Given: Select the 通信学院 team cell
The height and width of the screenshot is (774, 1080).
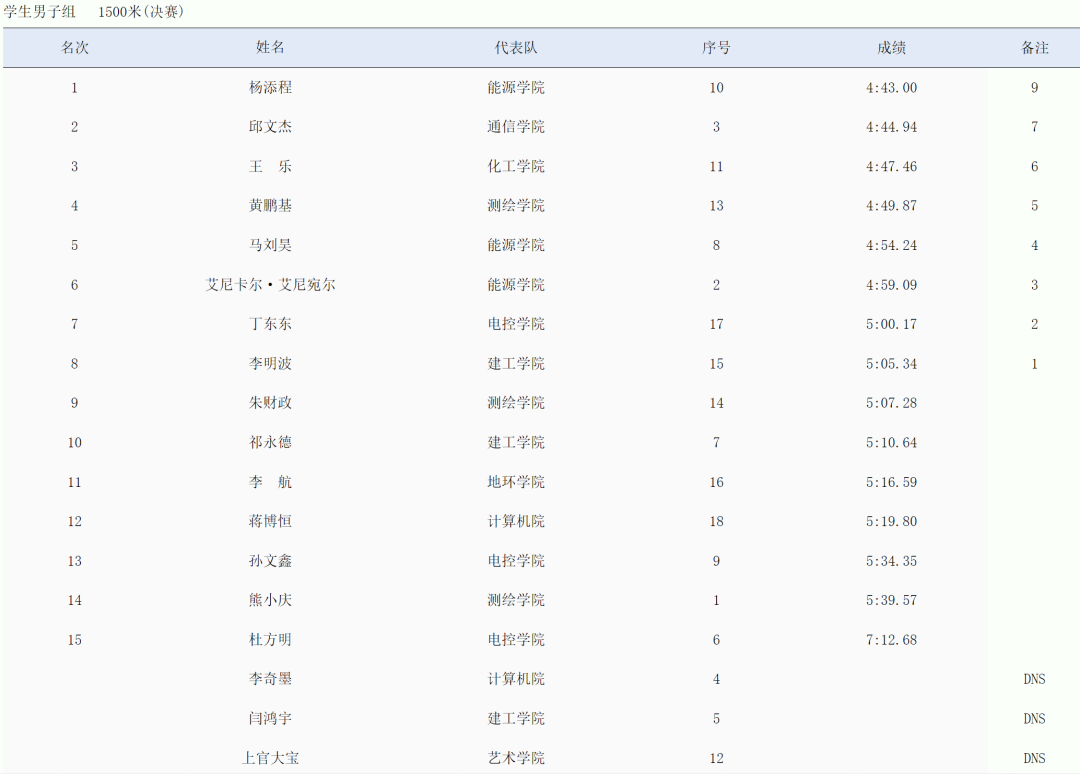Looking at the screenshot, I should click(516, 127).
